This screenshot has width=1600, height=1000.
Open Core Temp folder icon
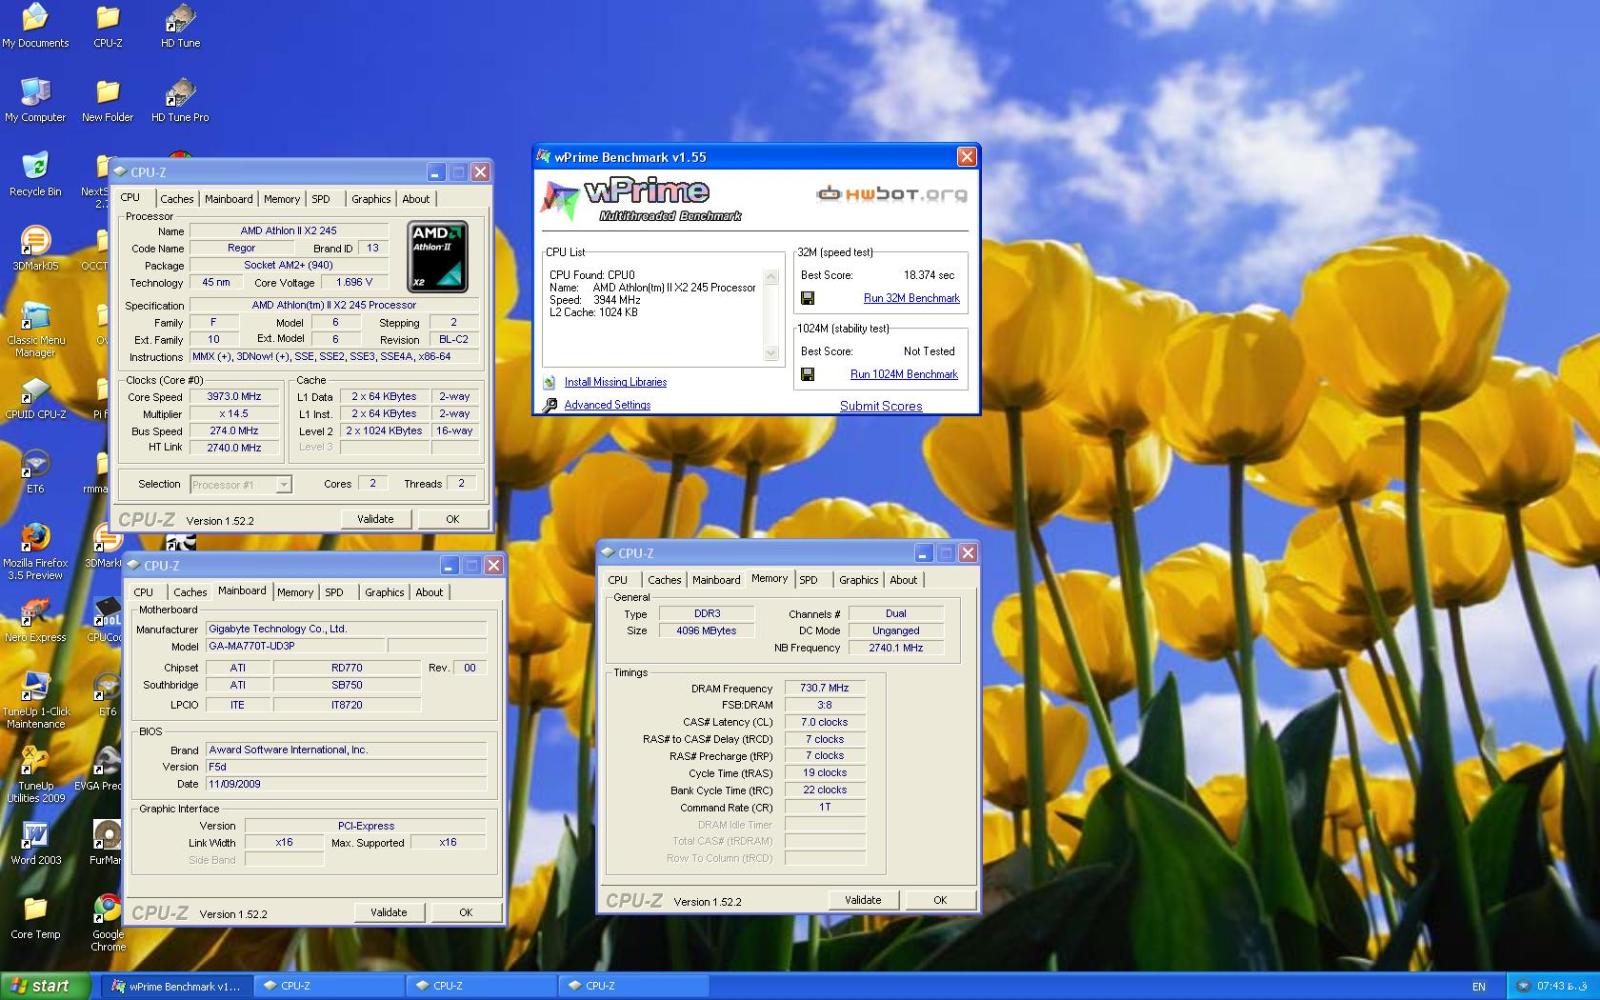[x=35, y=917]
